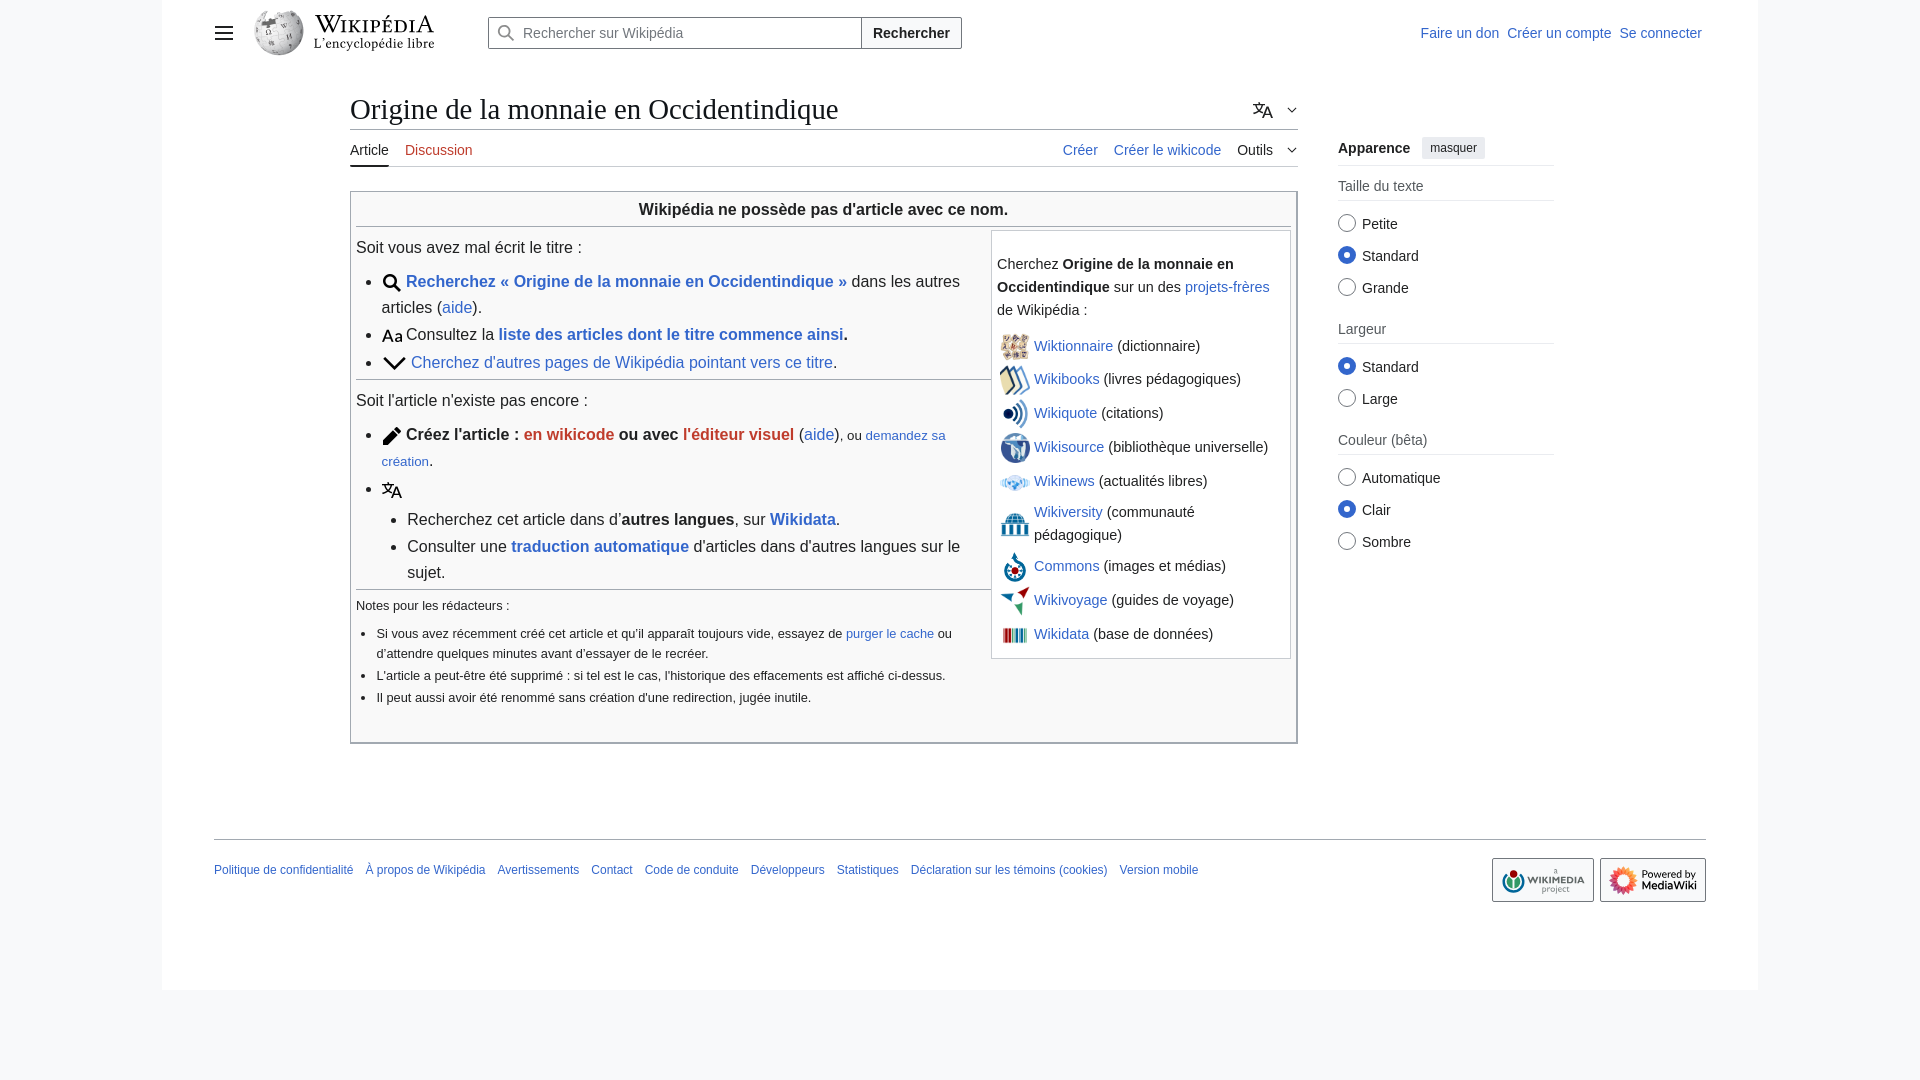This screenshot has height=1080, width=1920.
Task: Click the Wikiversity project icon
Action: (1015, 524)
